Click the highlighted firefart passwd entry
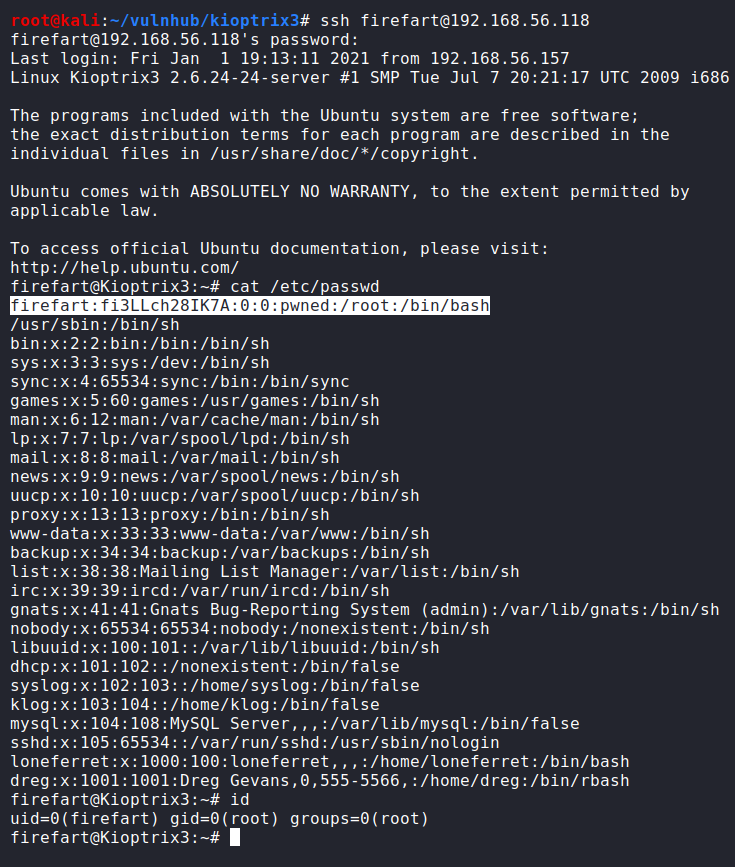Screen dimensions: 735x867 250,305
